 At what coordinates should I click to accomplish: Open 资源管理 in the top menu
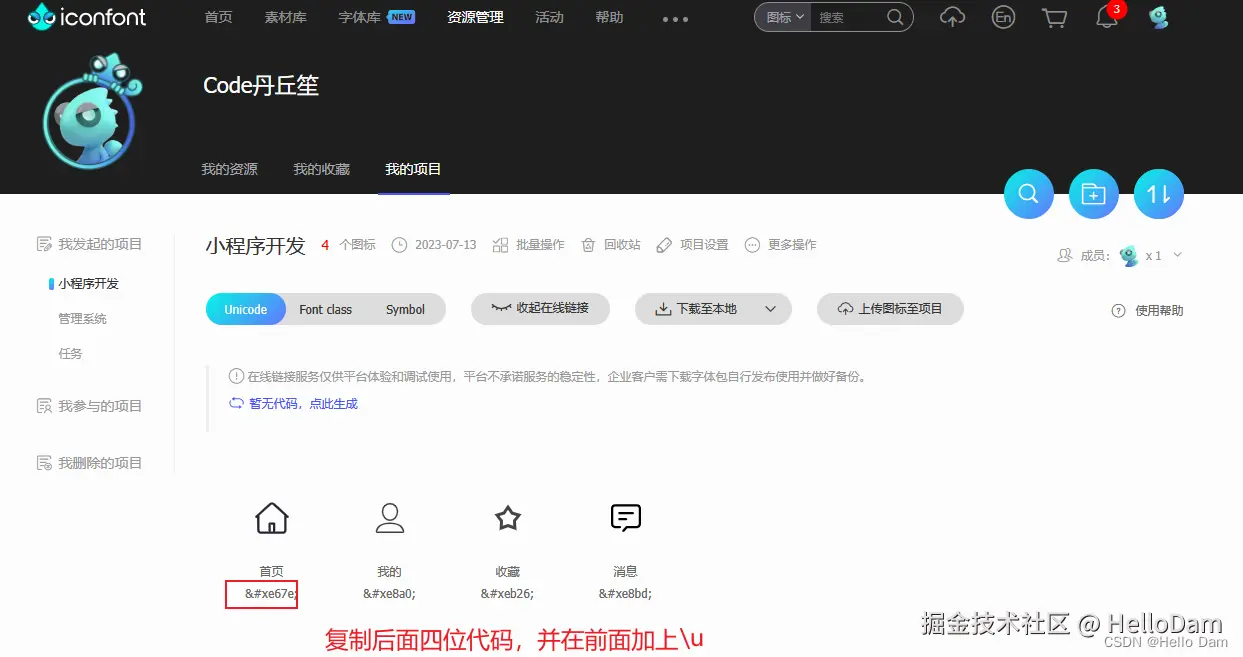point(475,17)
